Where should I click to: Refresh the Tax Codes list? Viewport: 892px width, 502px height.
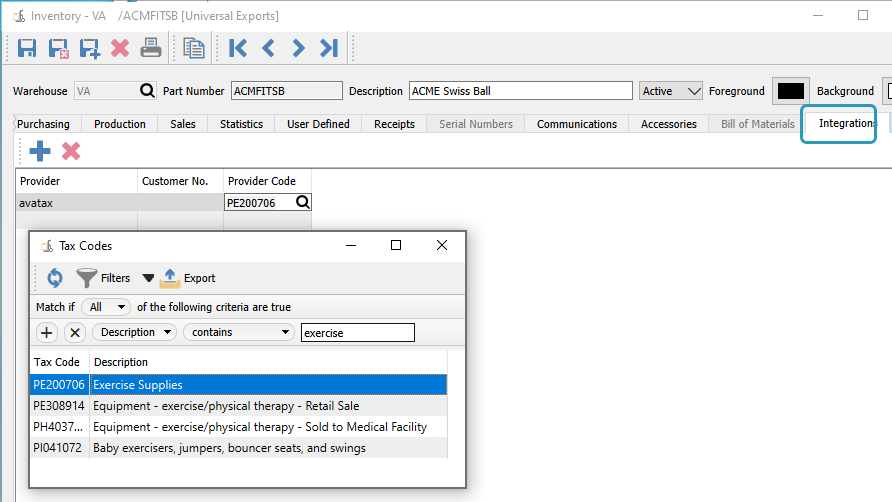(x=55, y=278)
